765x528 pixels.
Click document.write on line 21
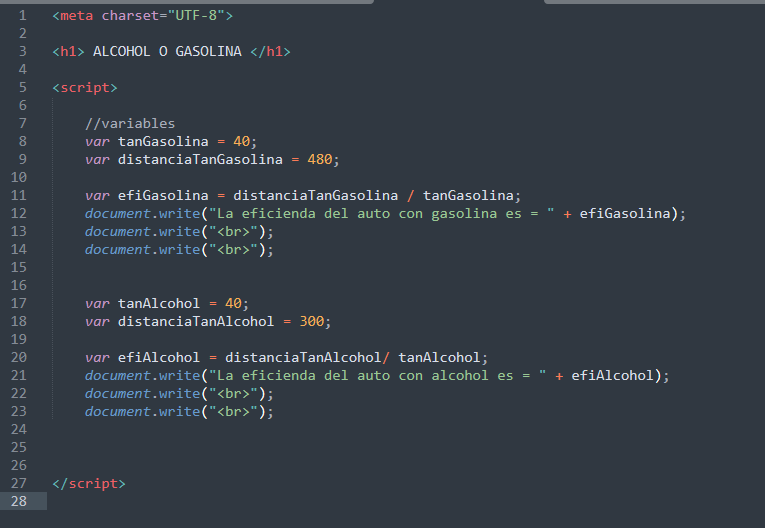142,376
